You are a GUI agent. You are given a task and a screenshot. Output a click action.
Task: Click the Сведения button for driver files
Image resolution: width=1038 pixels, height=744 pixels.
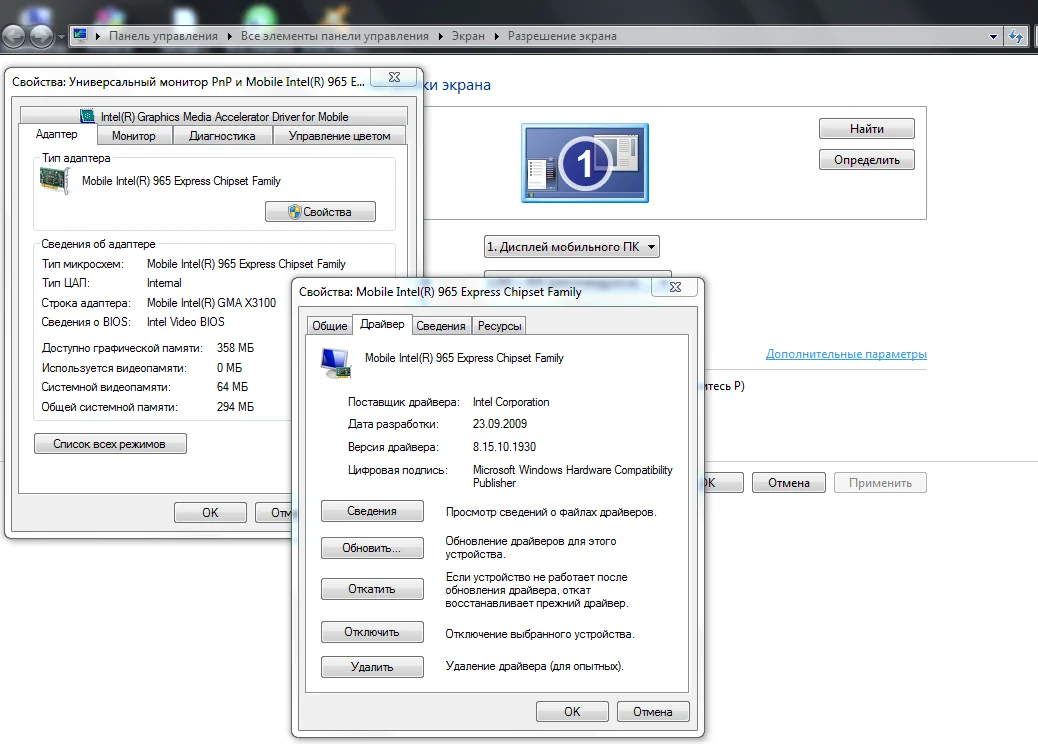(372, 511)
